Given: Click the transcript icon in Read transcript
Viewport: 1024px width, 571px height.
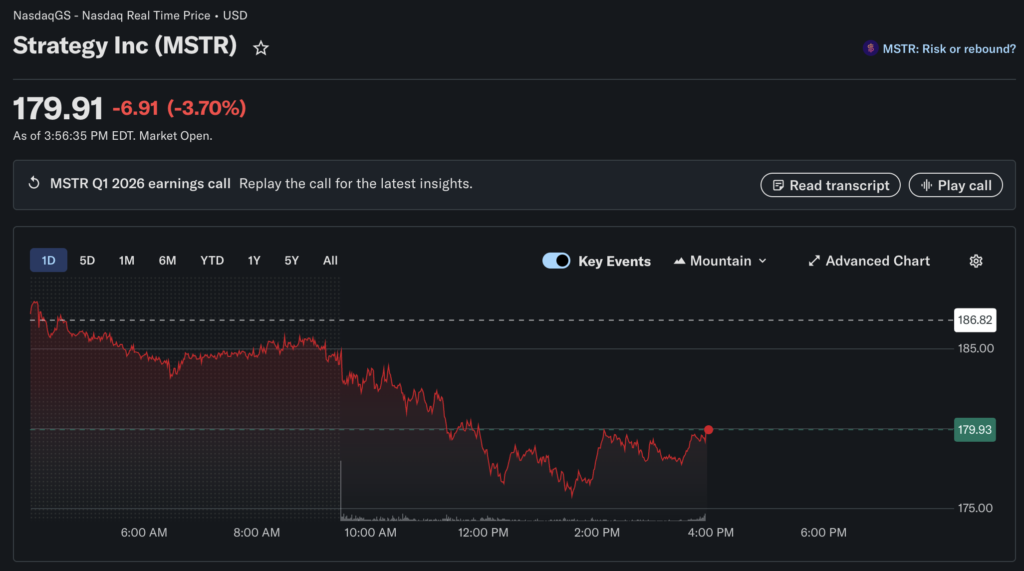Looking at the screenshot, I should [778, 186].
